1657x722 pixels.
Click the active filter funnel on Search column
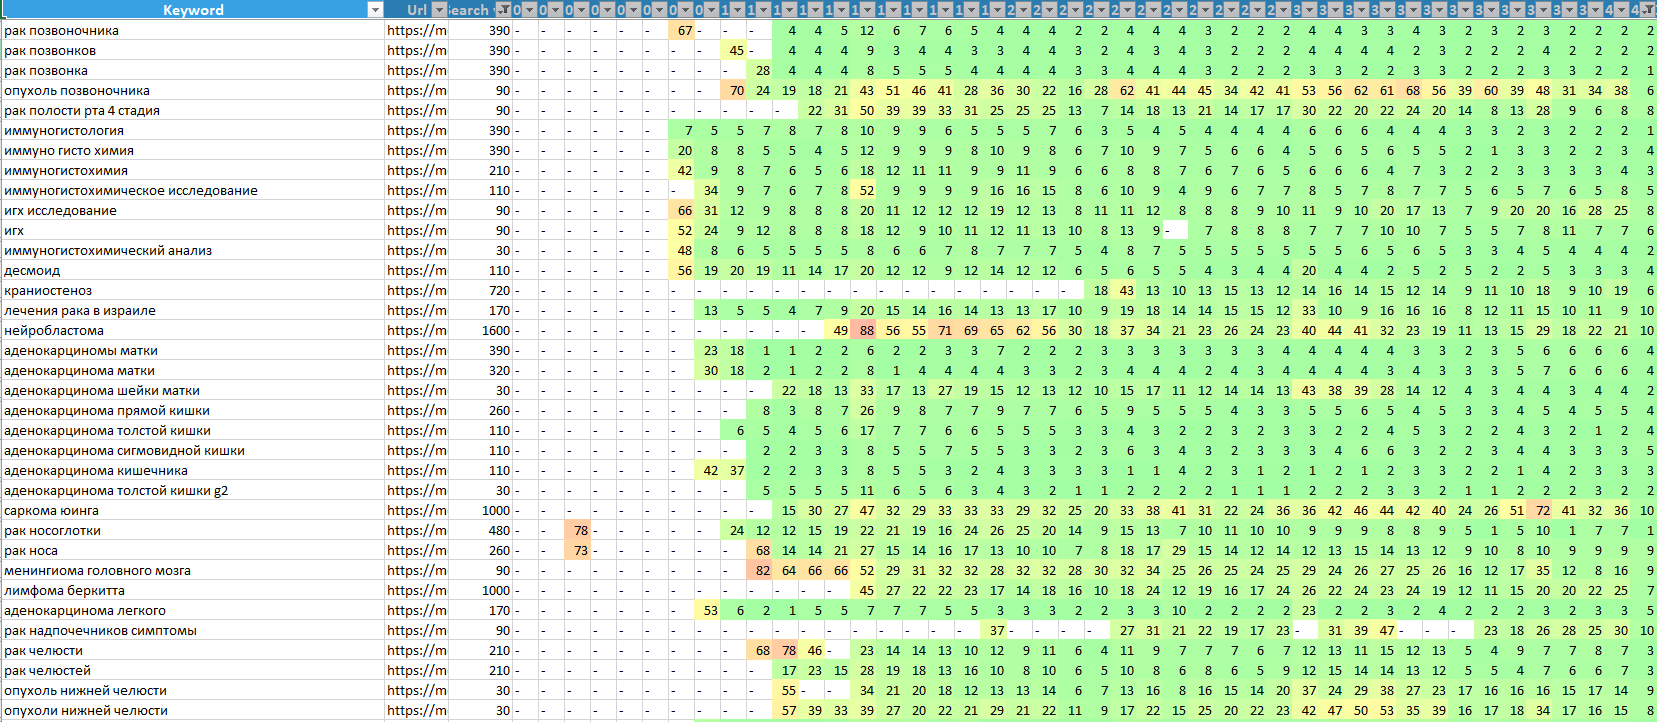point(503,10)
